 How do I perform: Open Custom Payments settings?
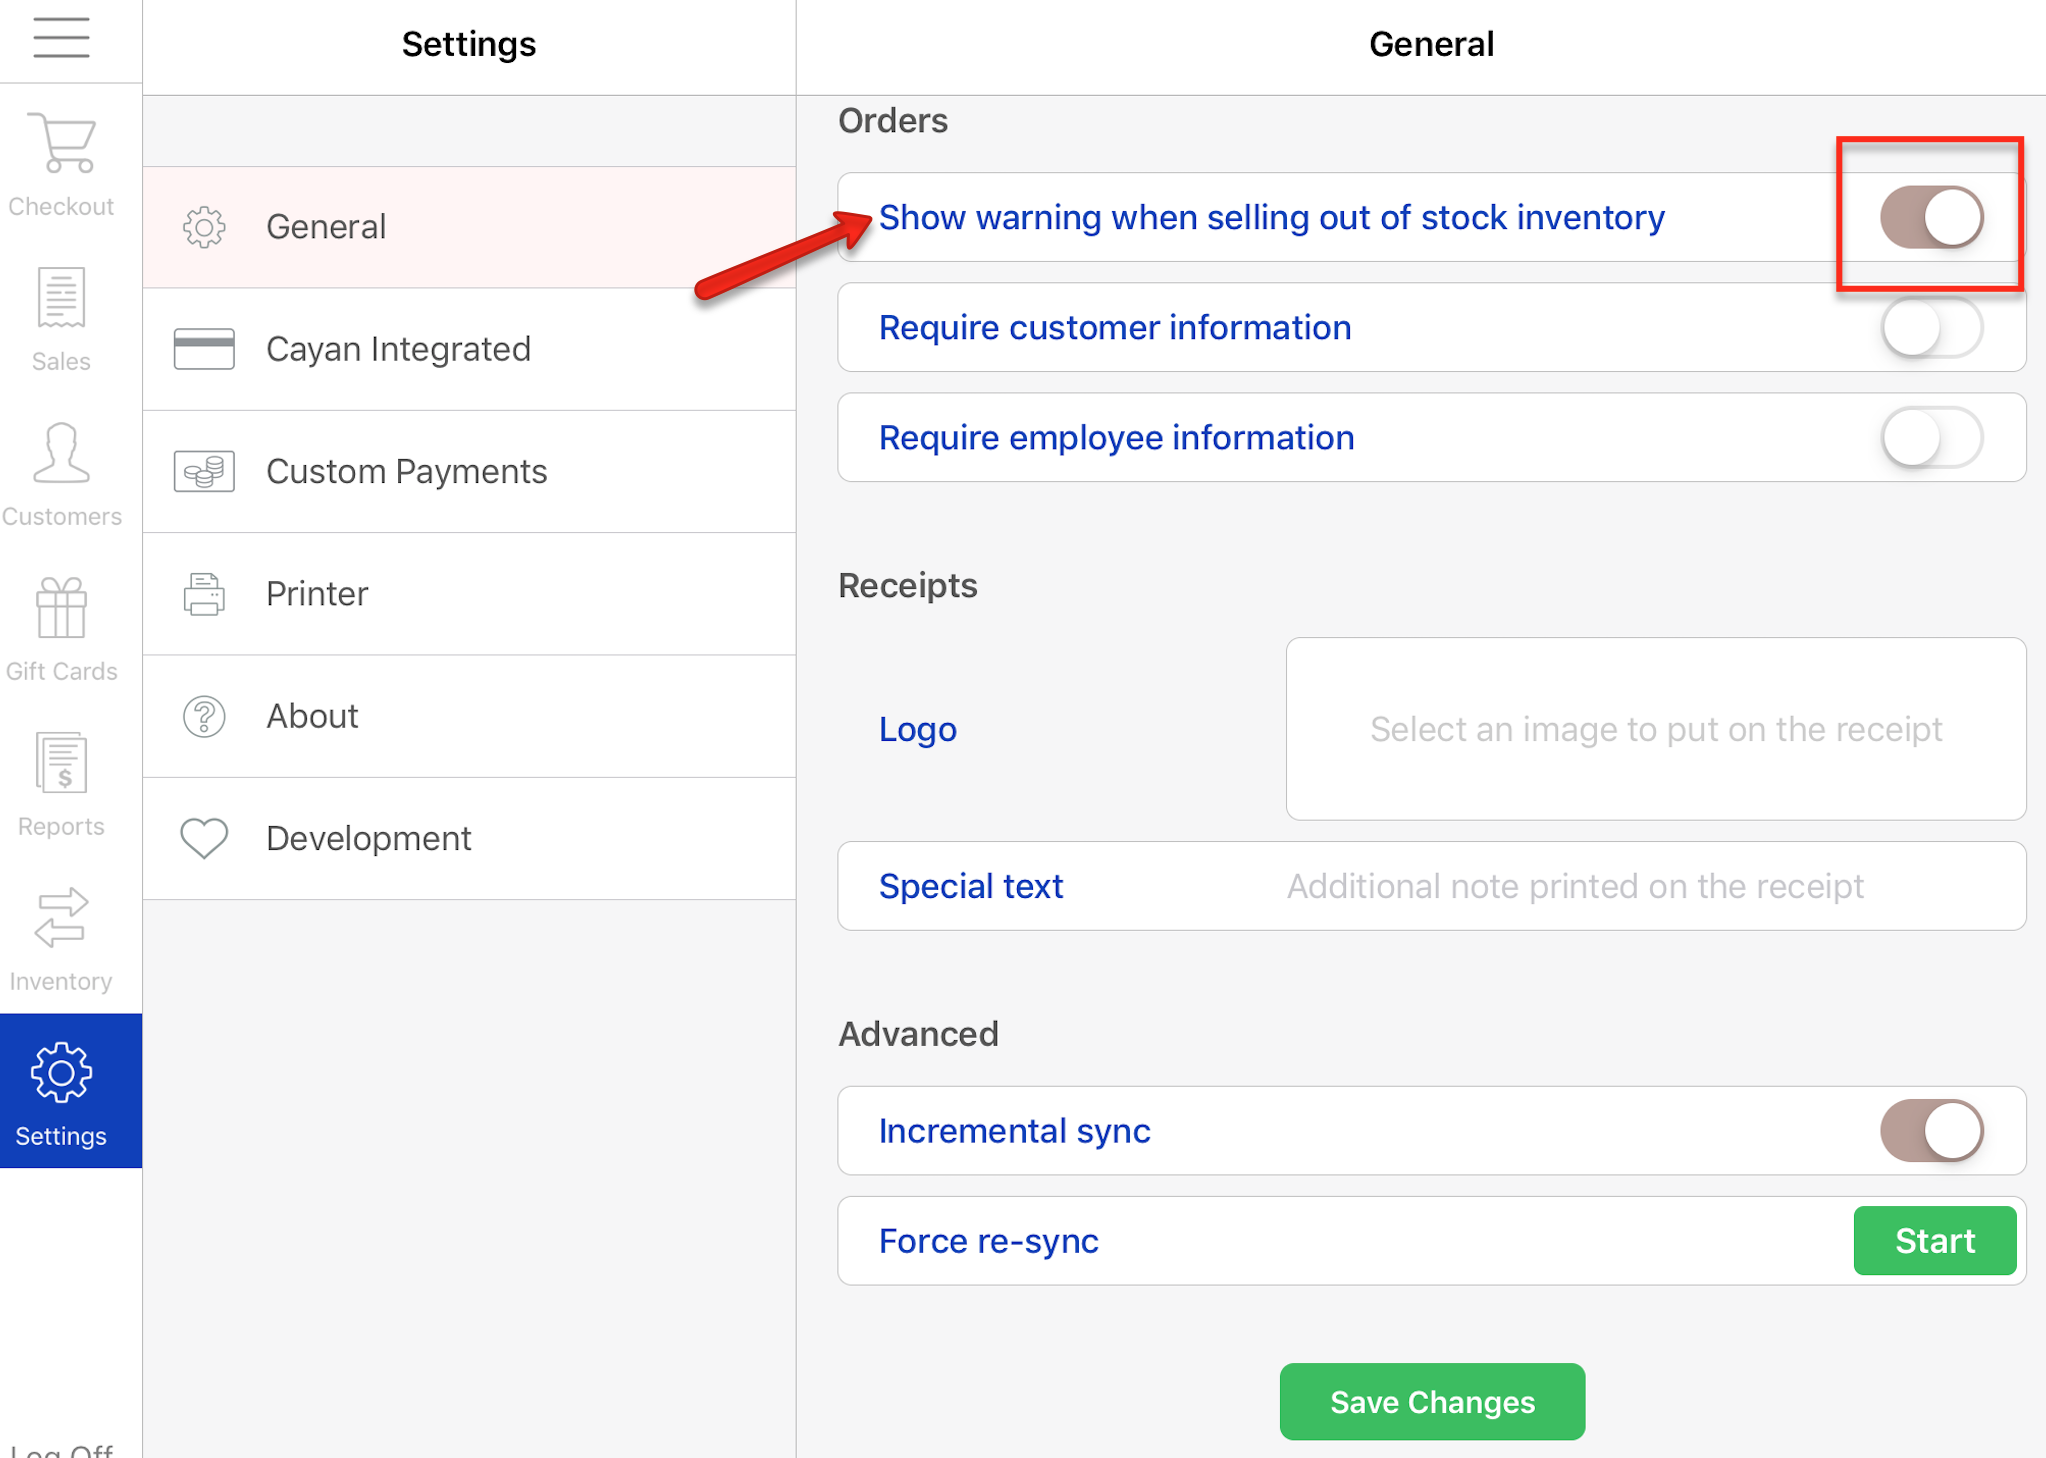(x=469, y=471)
